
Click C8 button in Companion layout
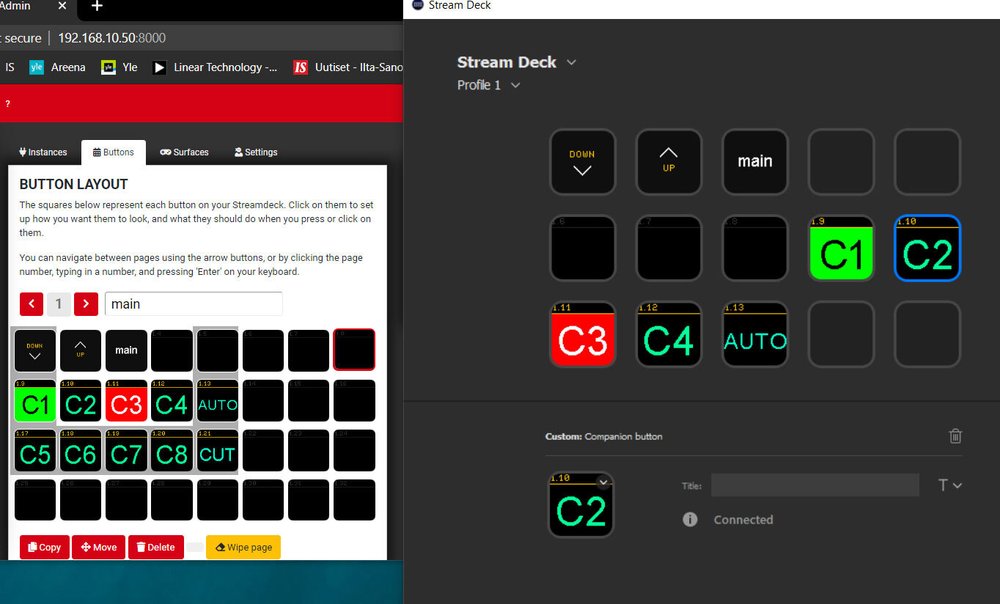coord(172,450)
